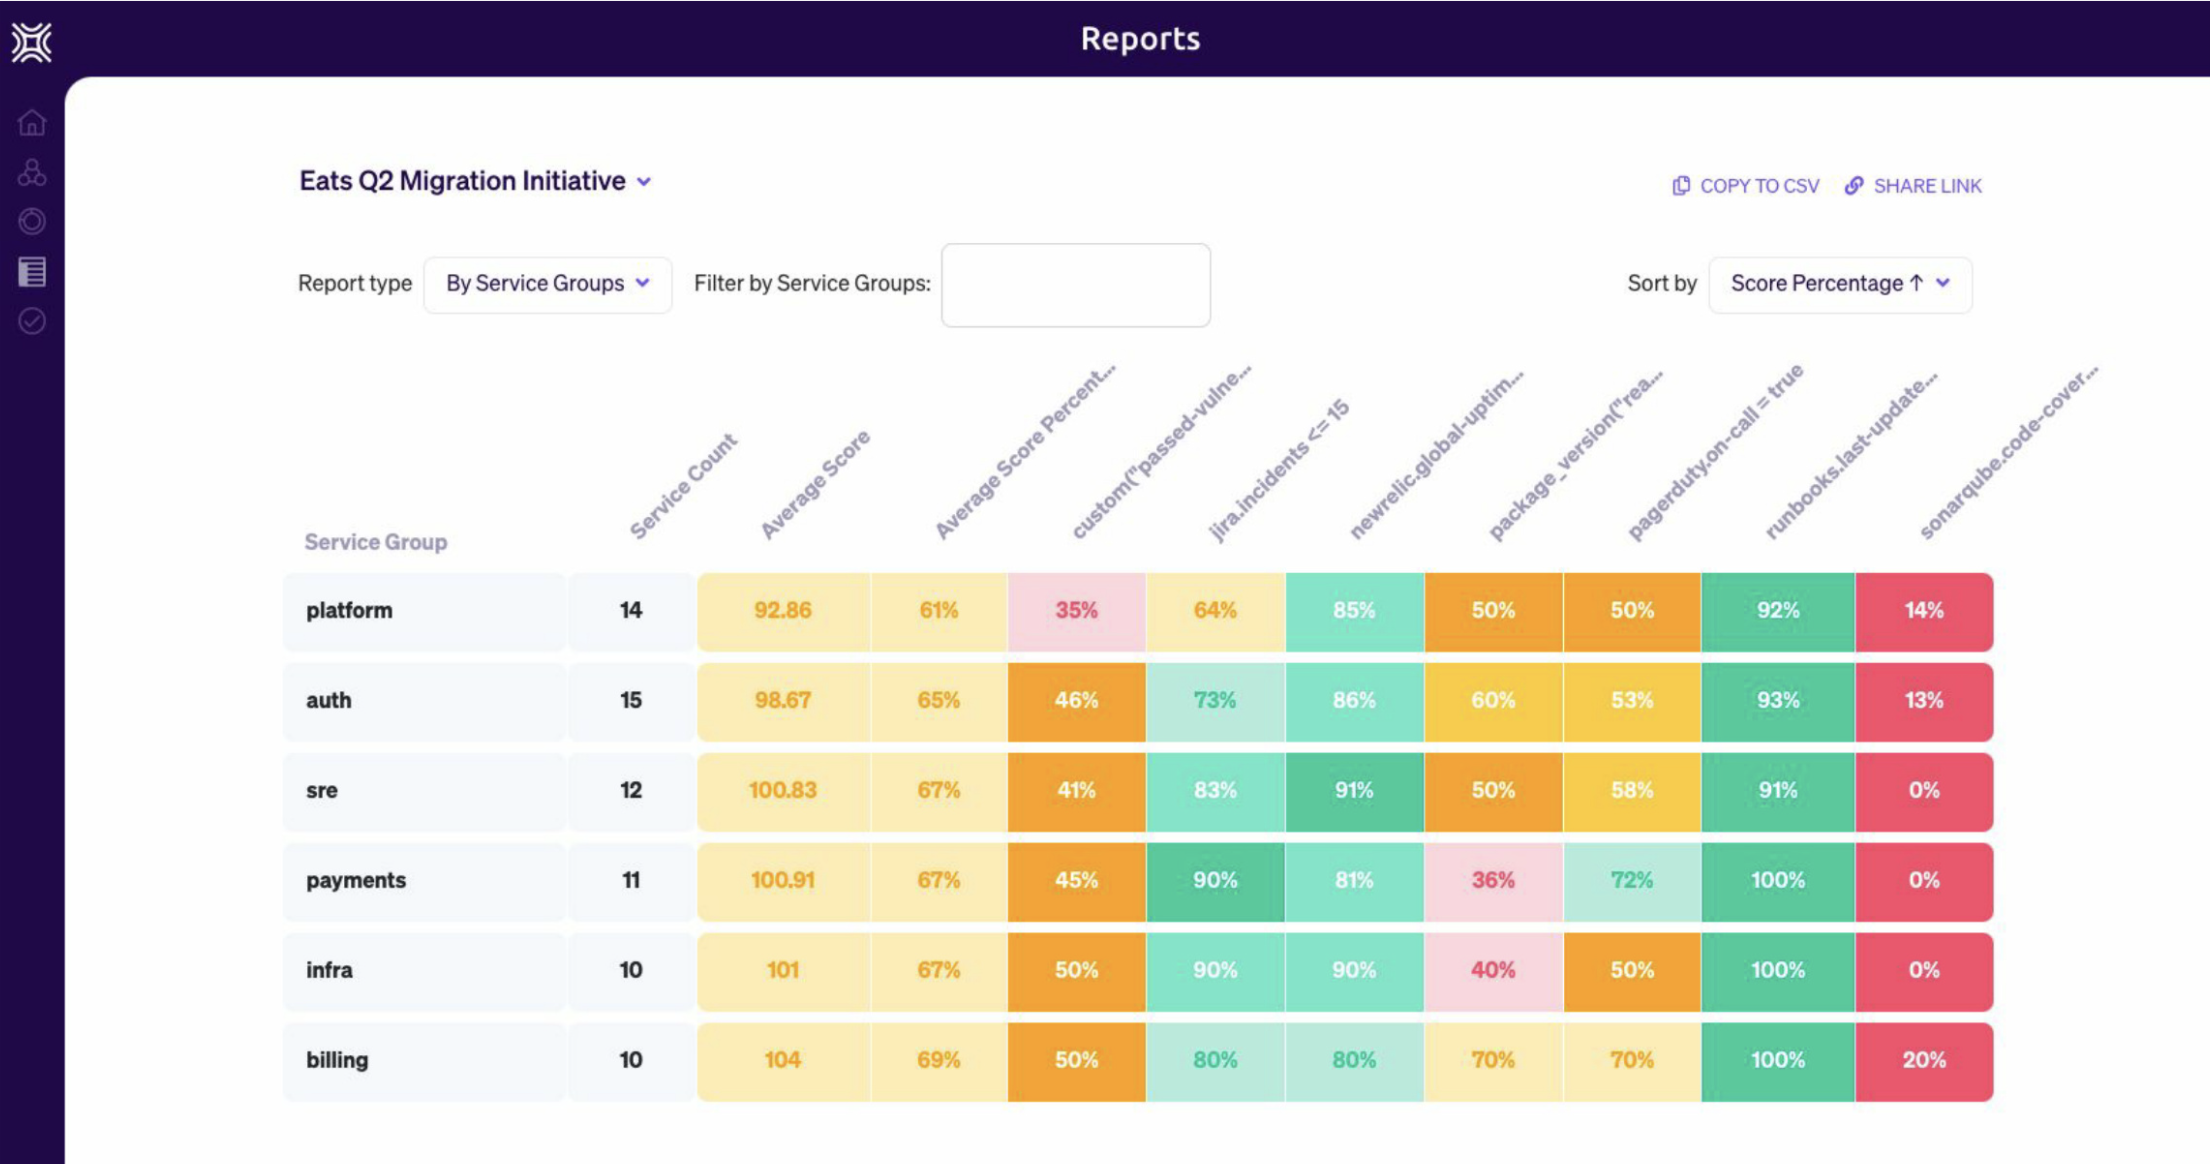Select the billing service group row

(x=337, y=1060)
